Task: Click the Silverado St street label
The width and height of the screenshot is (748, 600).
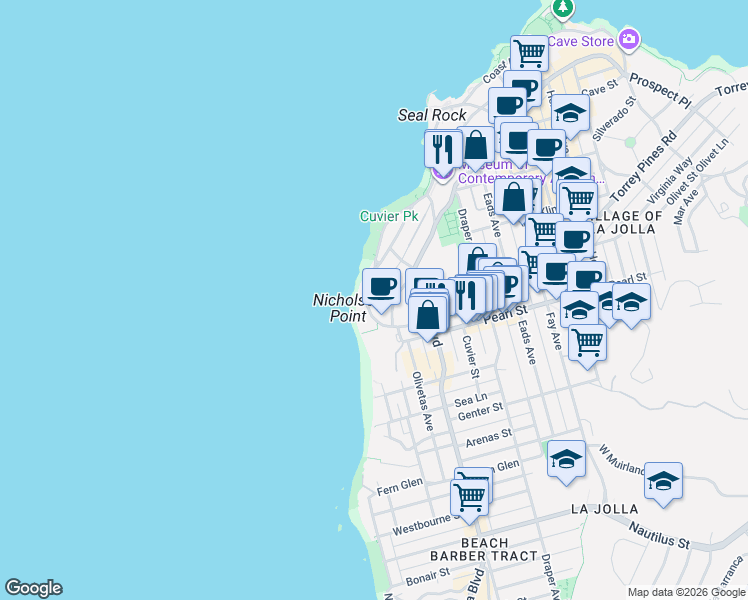Action: pyautogui.click(x=614, y=118)
